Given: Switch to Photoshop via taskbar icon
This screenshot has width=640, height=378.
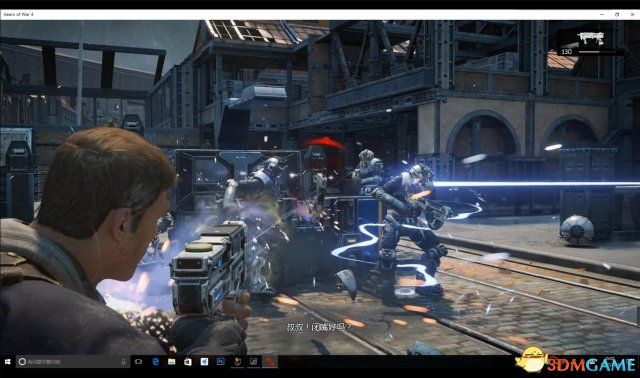Looking at the screenshot, I should [x=221, y=361].
